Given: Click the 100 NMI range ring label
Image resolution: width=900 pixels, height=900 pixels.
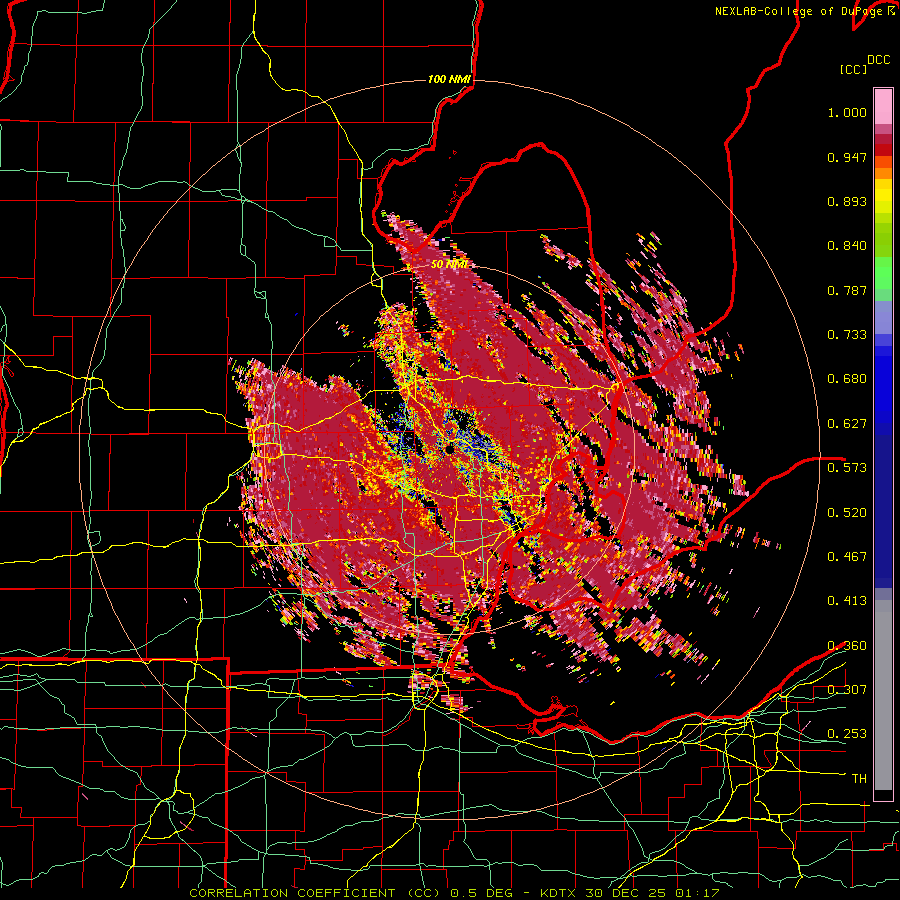Looking at the screenshot, I should click(449, 79).
